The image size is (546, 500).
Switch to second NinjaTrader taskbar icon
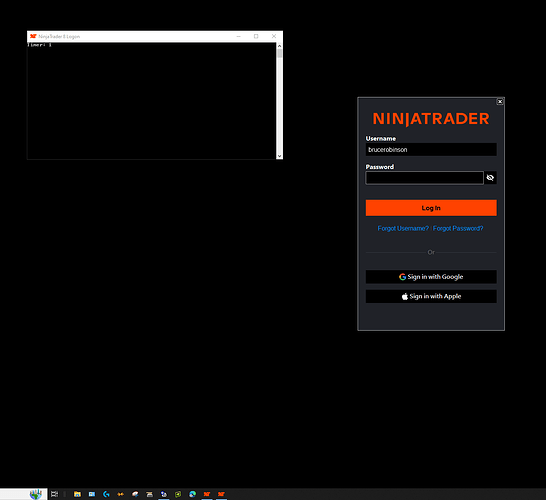click(x=221, y=494)
